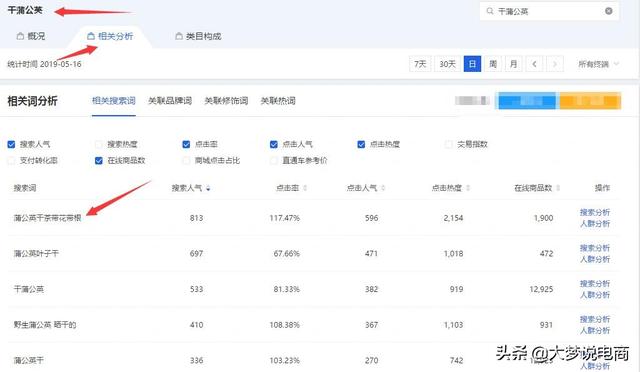Open 人群分析 for 蒲公英叶子干 row
640x372 pixels.
(x=595, y=259)
